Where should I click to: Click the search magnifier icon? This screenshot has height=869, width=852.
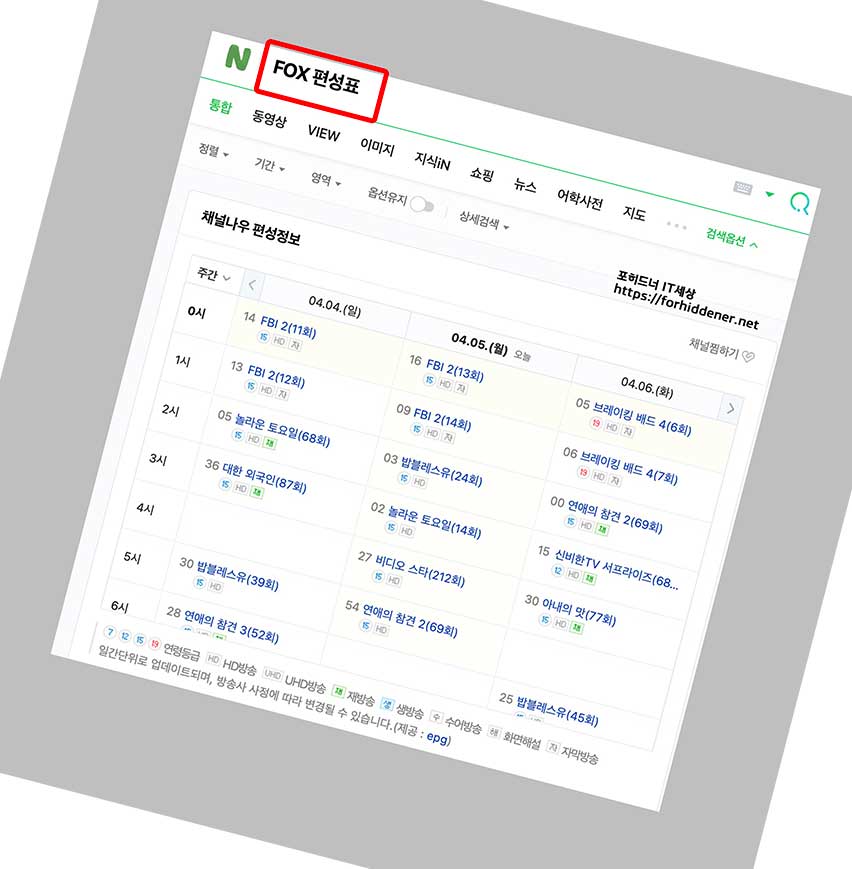[x=800, y=203]
